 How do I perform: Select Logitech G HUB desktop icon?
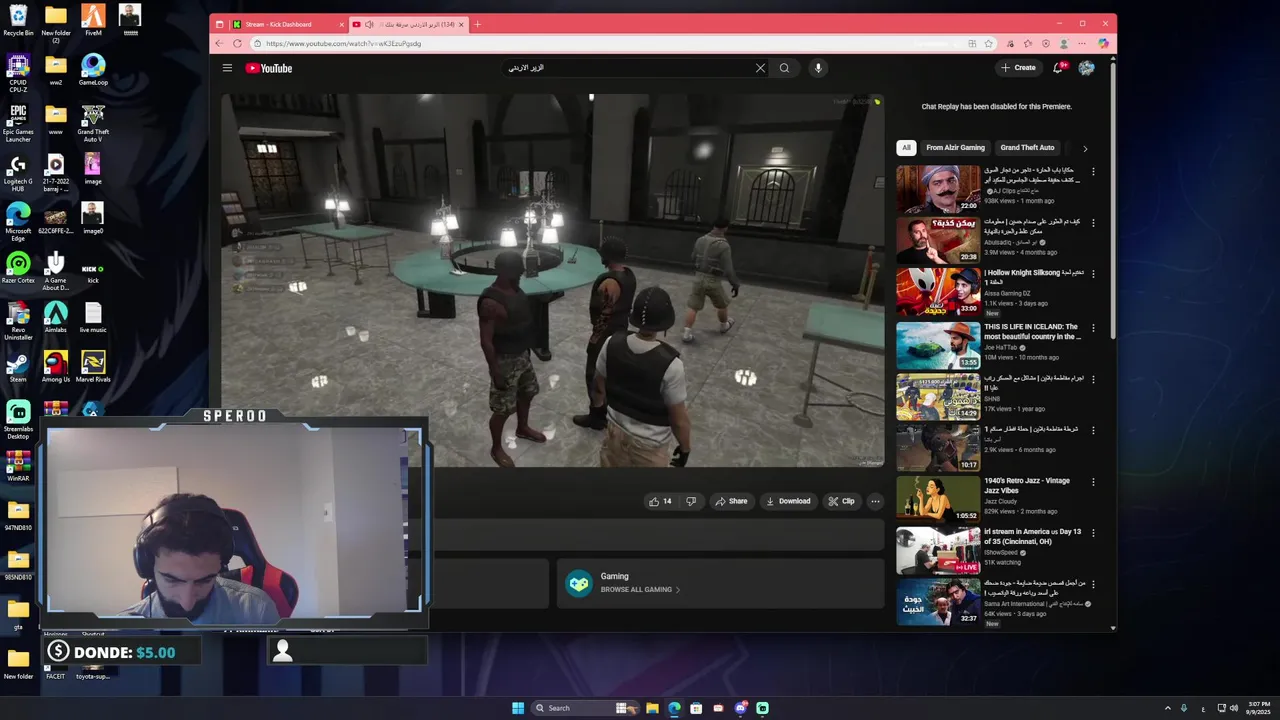tap(18, 173)
